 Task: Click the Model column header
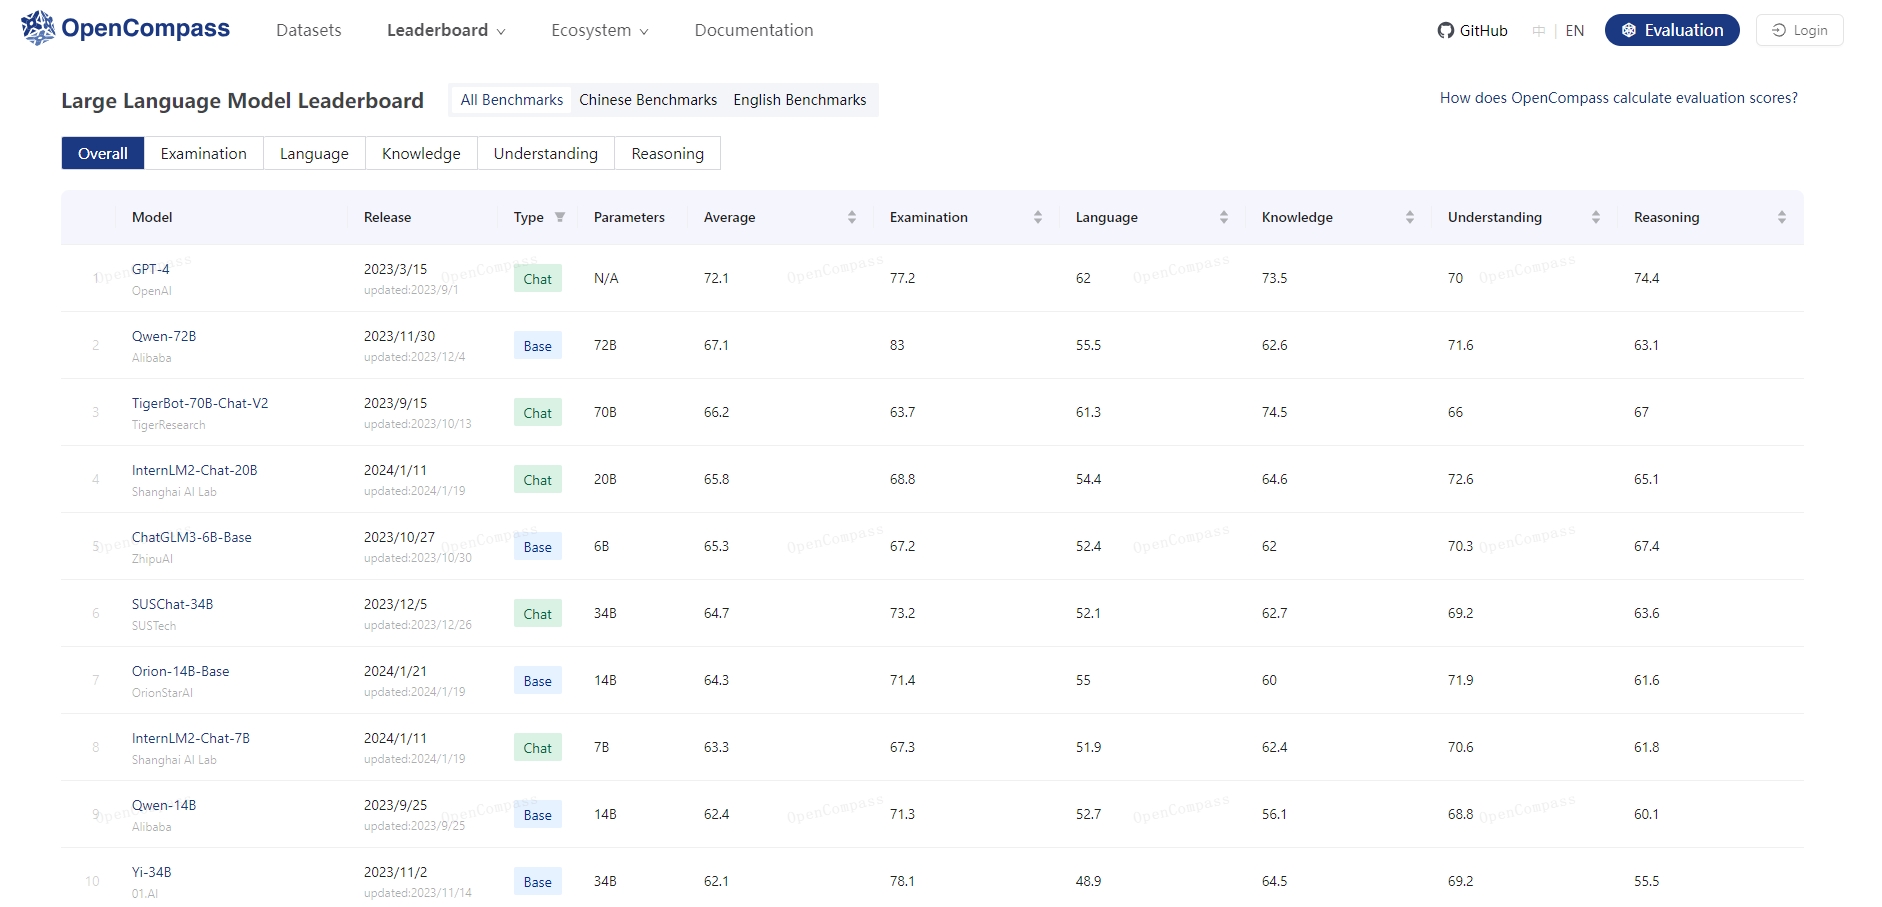[x=152, y=217]
